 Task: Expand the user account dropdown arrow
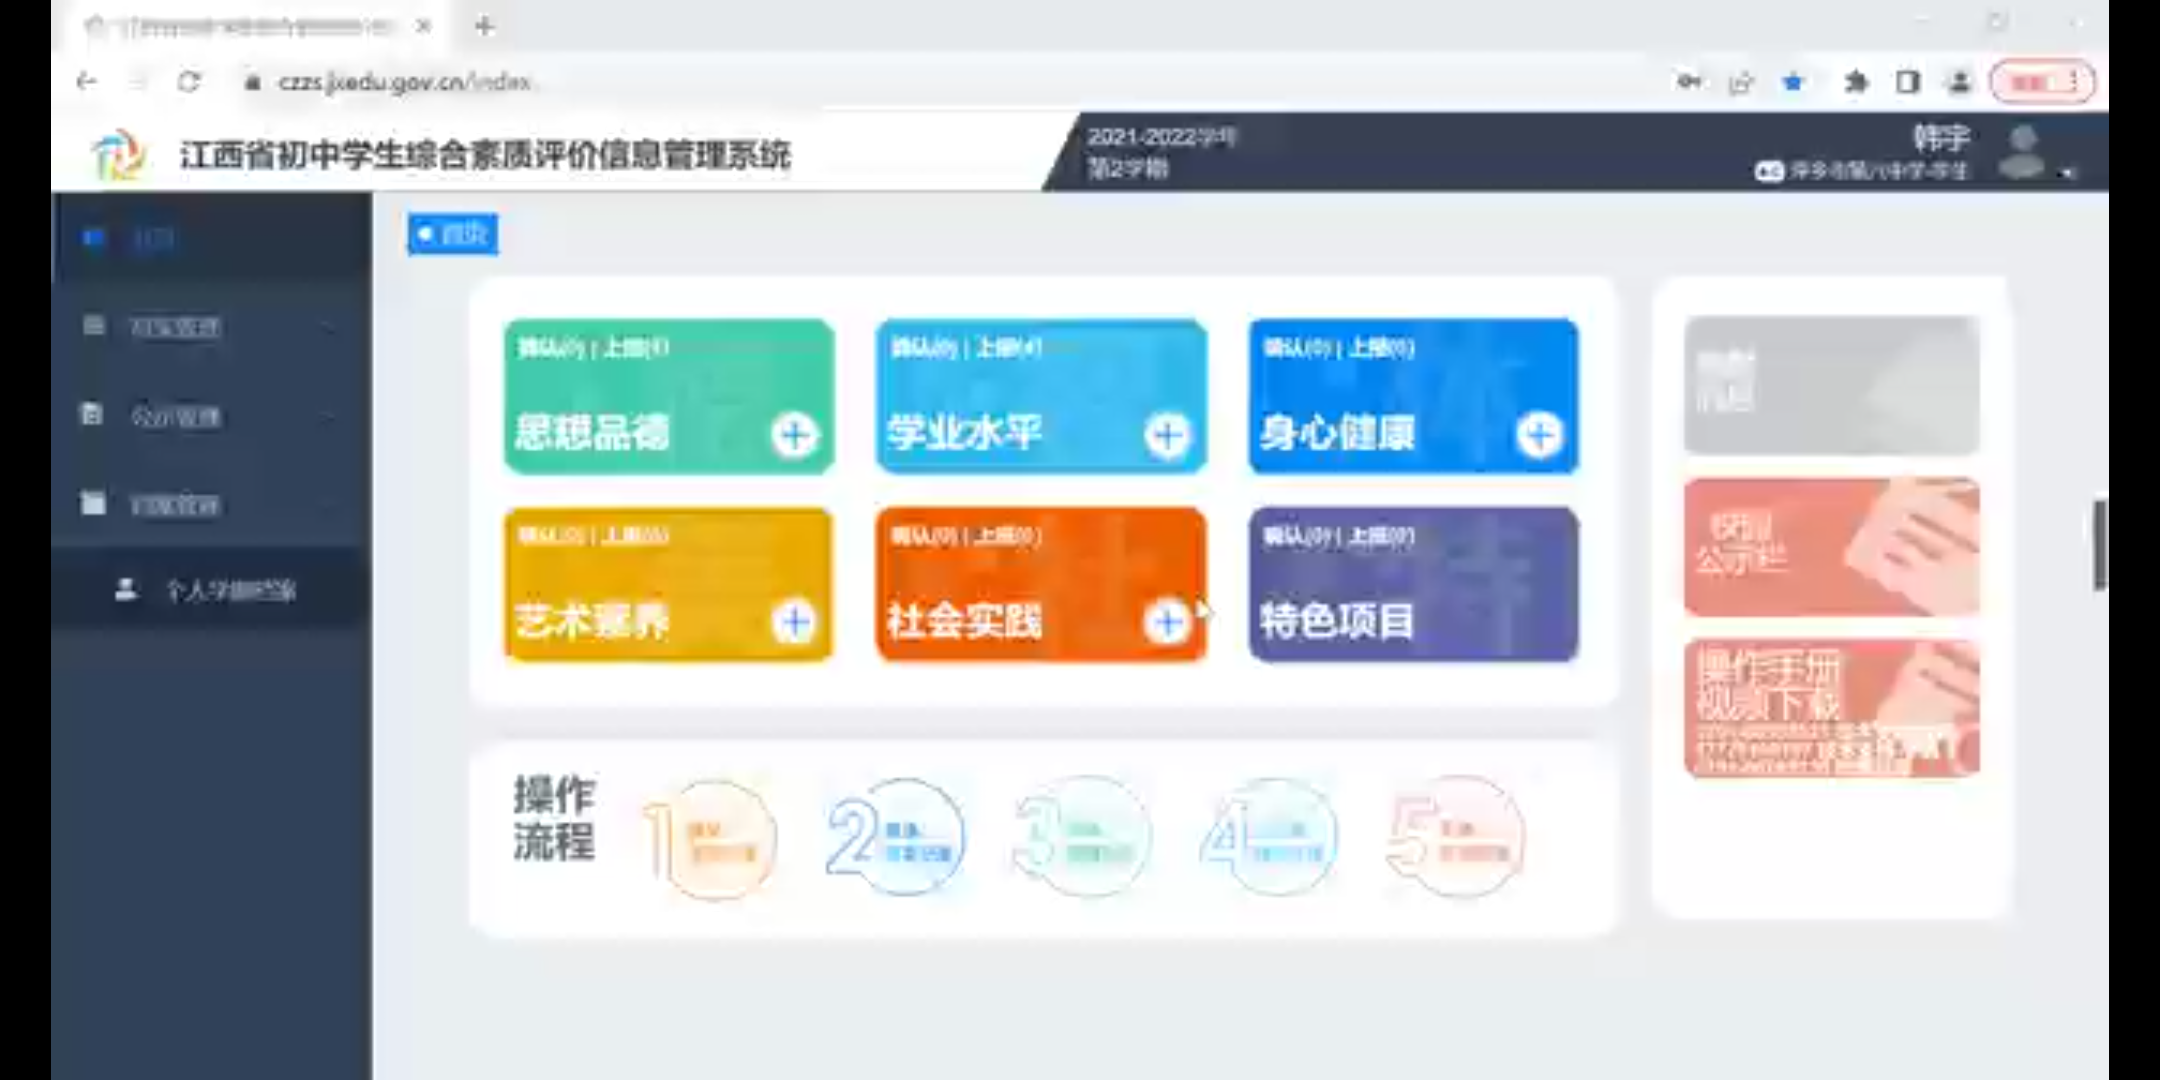point(2068,173)
